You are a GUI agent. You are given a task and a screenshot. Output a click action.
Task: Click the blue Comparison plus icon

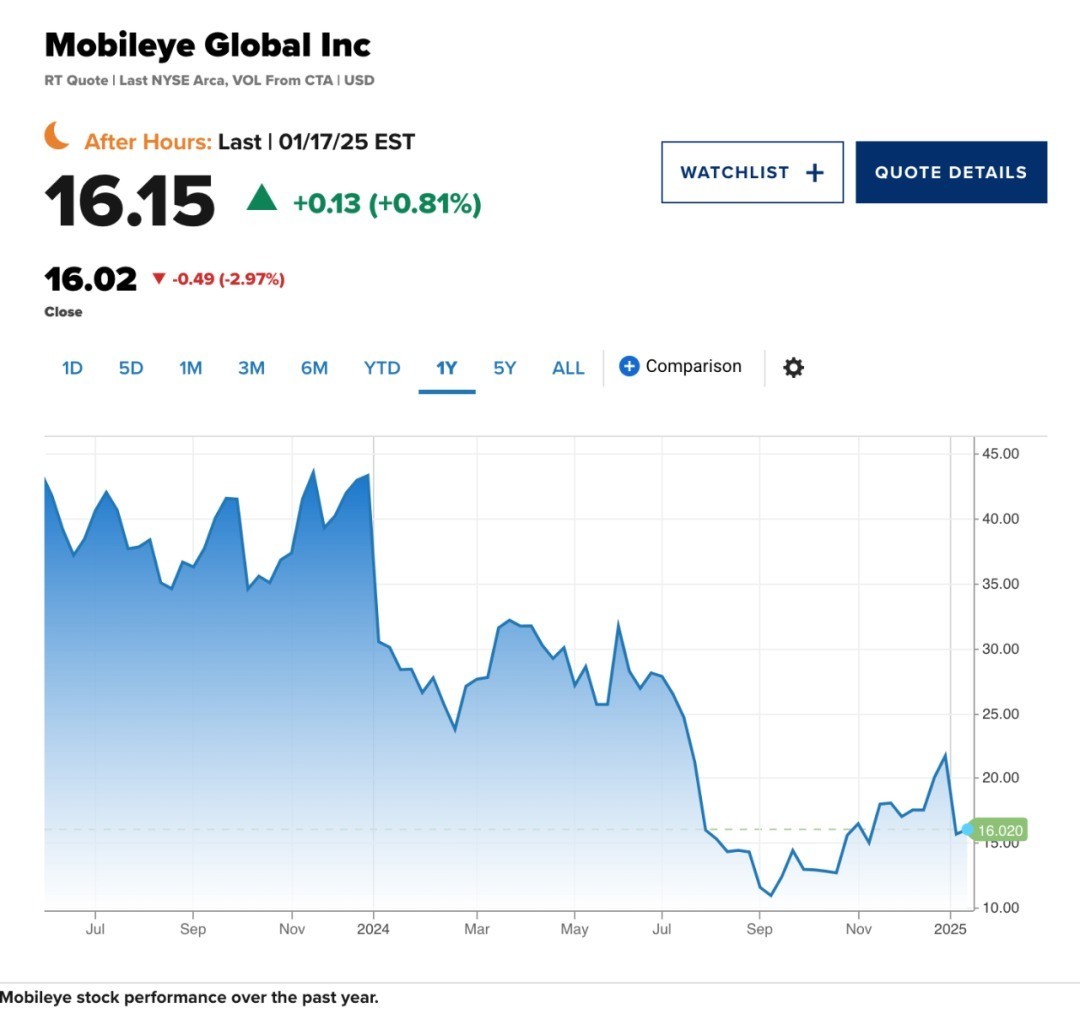click(629, 366)
